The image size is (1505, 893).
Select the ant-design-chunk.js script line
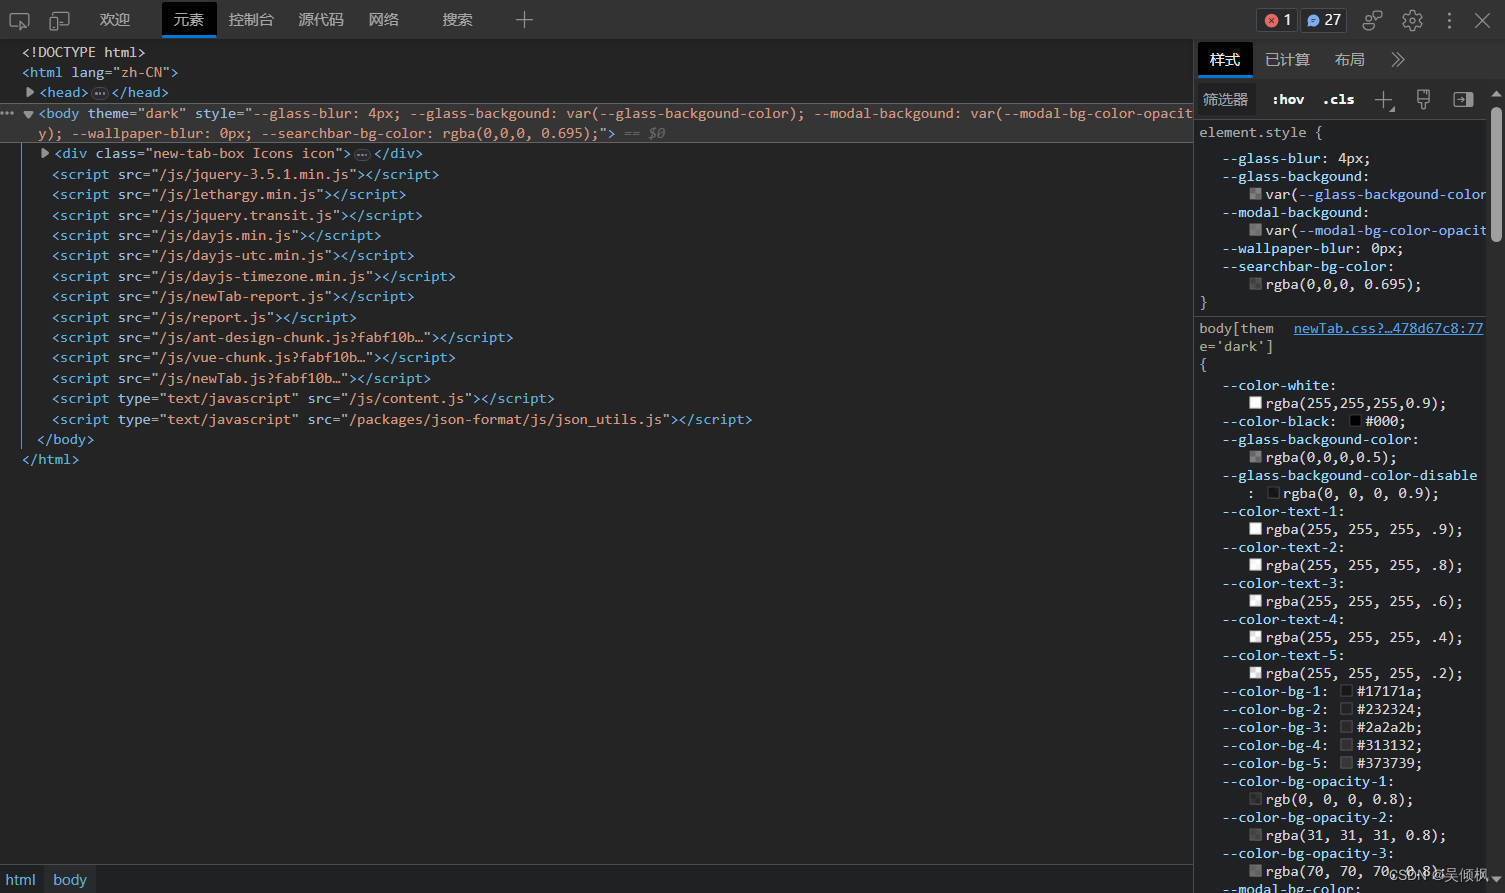coord(283,338)
